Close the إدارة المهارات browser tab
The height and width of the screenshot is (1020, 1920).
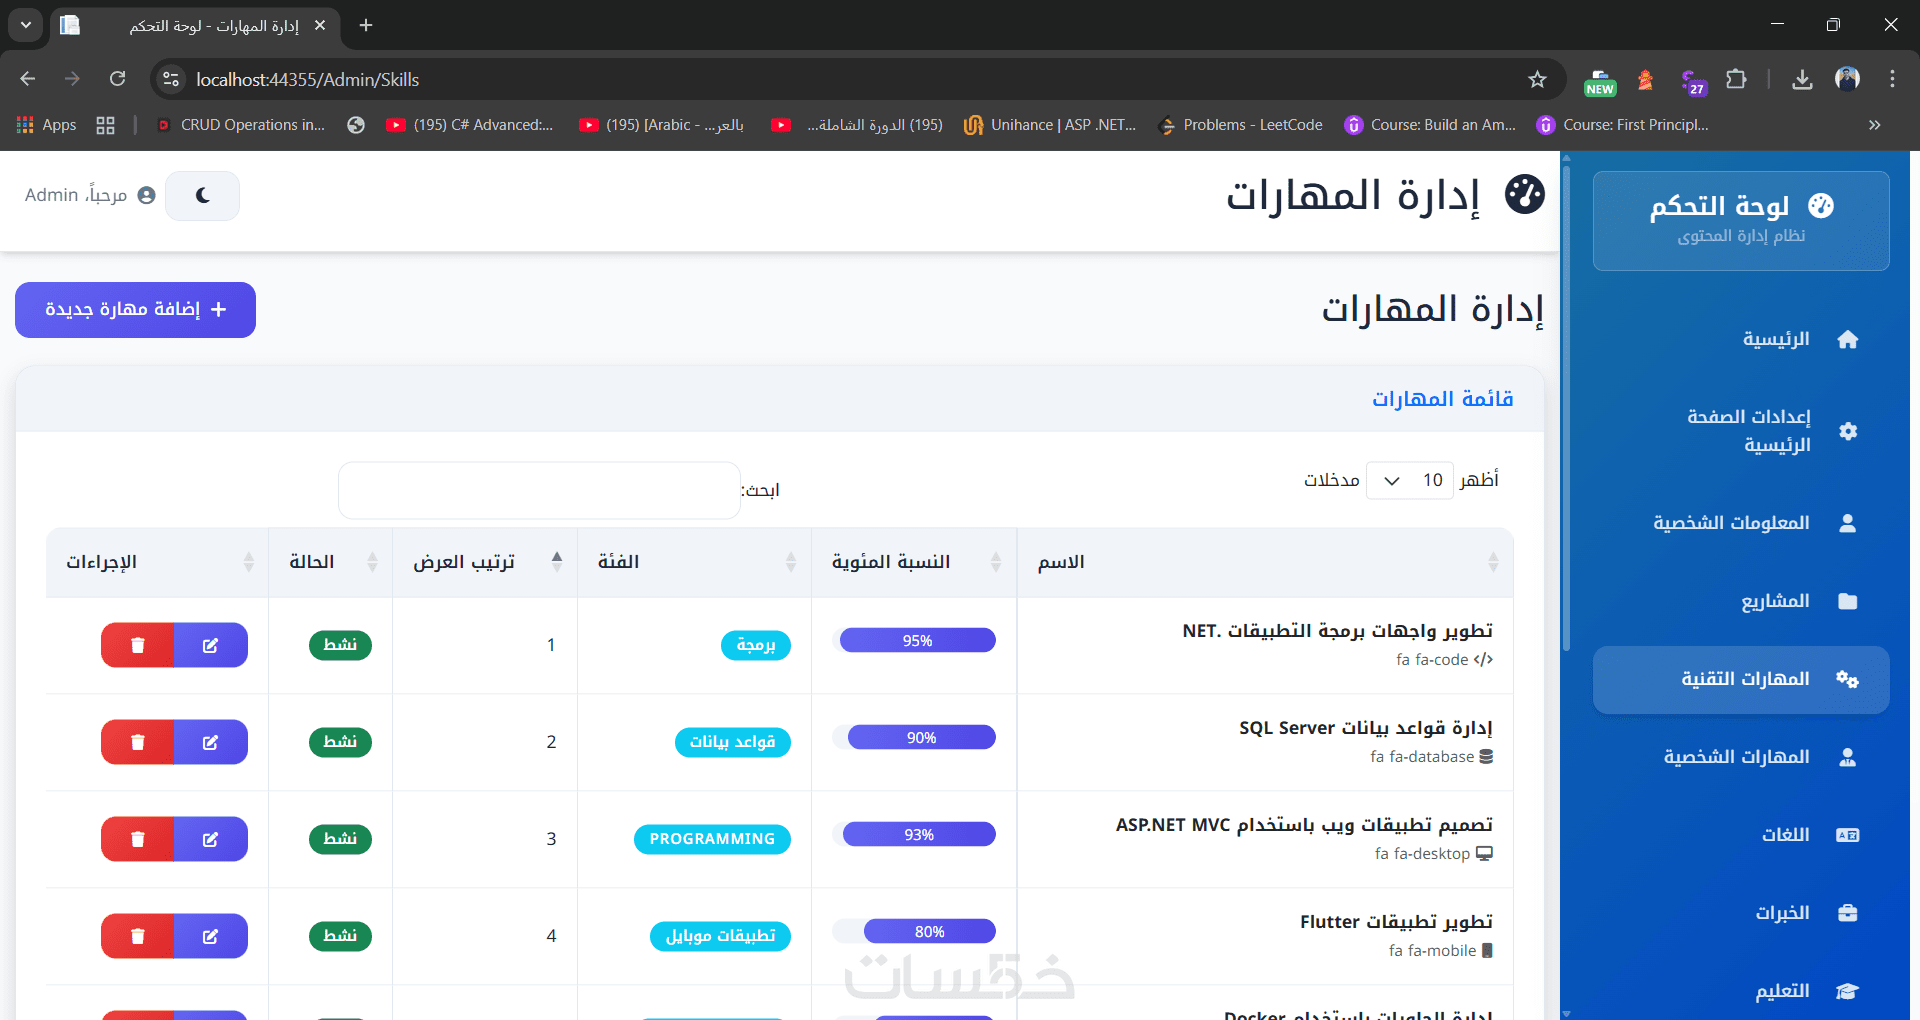(x=320, y=25)
